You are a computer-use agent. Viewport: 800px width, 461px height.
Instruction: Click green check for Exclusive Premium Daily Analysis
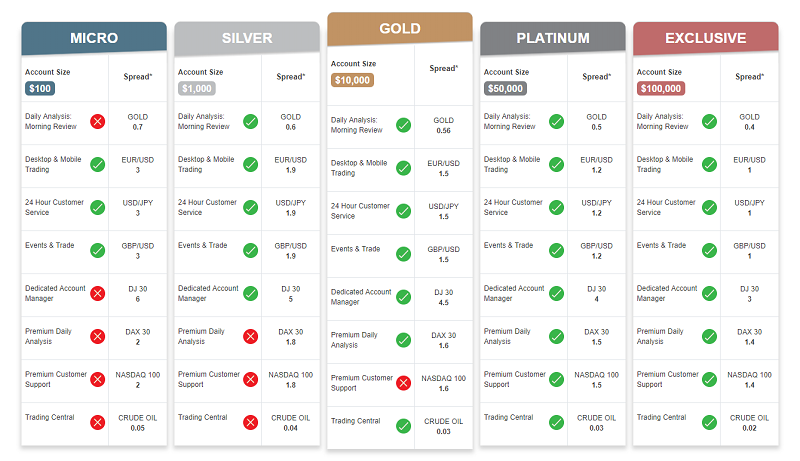click(x=709, y=337)
